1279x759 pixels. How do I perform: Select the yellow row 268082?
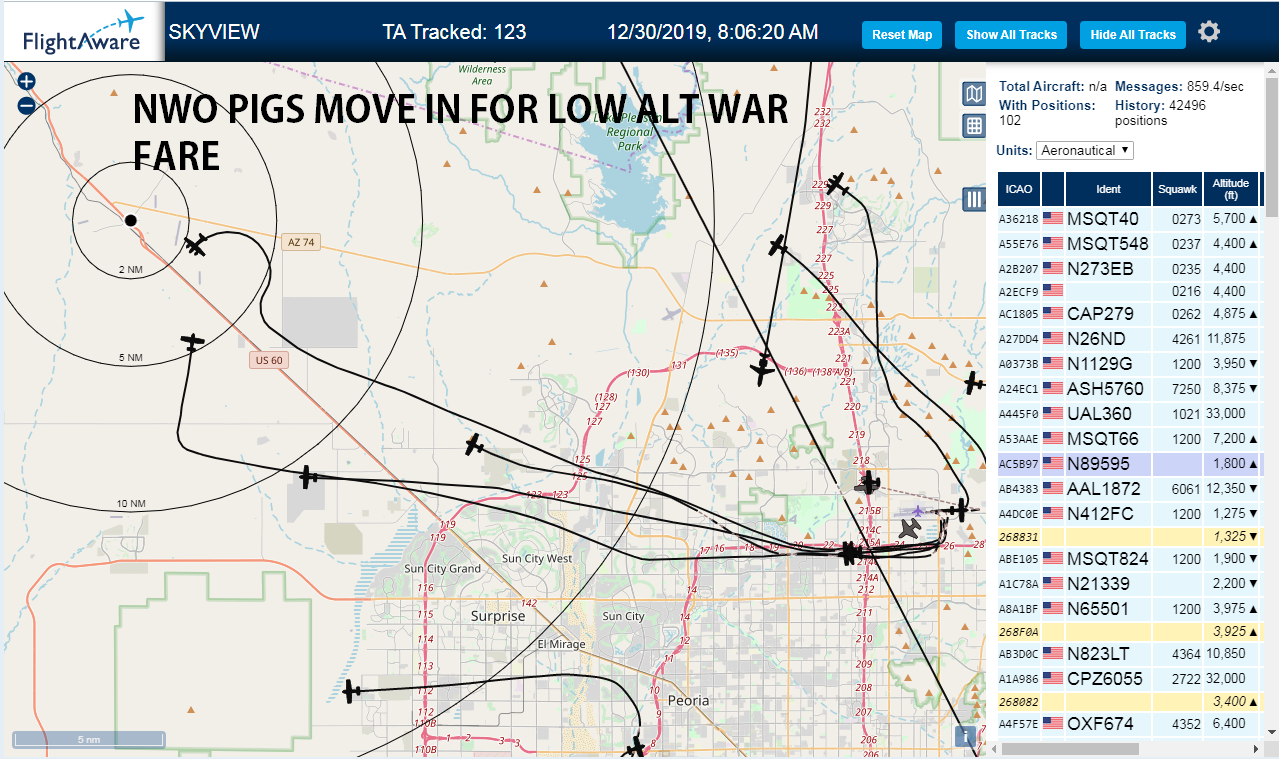(x=1130, y=701)
